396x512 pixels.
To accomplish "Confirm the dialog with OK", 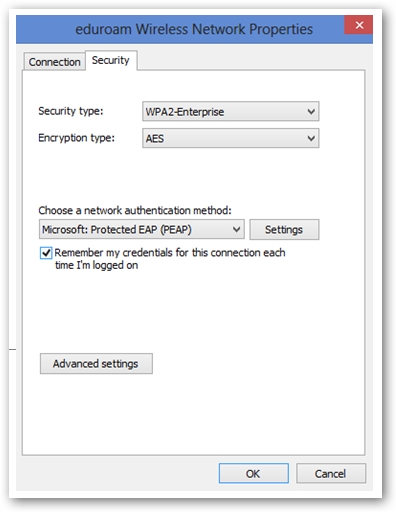I will point(253,473).
